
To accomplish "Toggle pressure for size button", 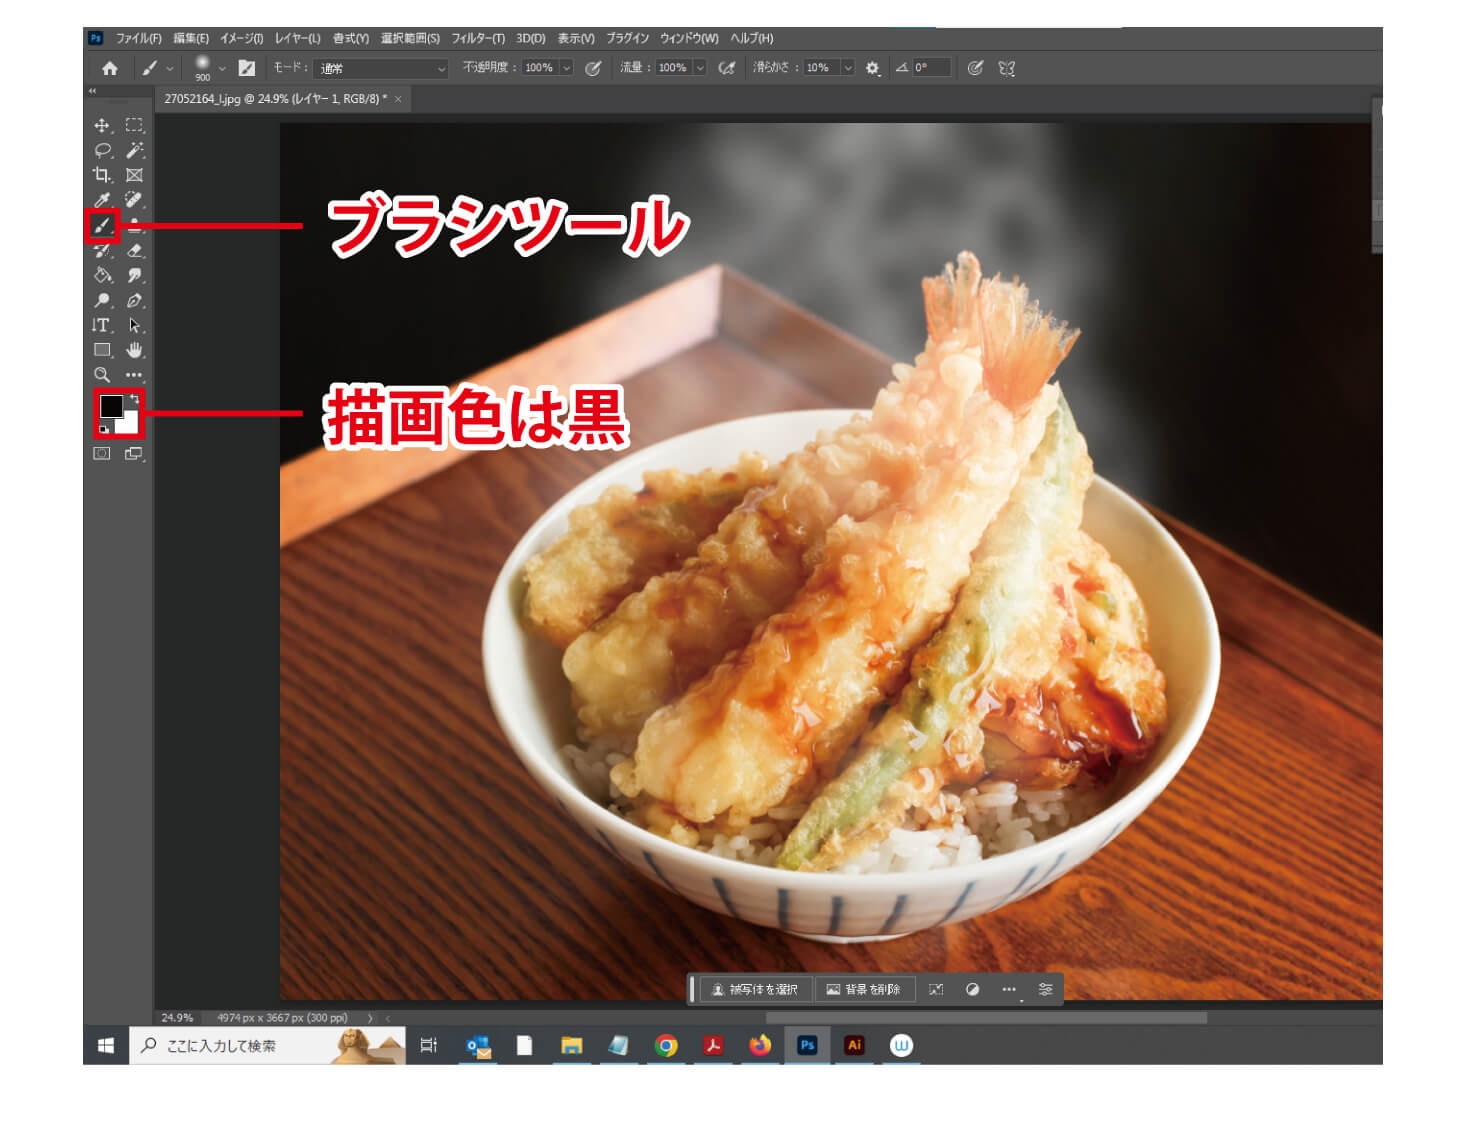I will tap(975, 68).
